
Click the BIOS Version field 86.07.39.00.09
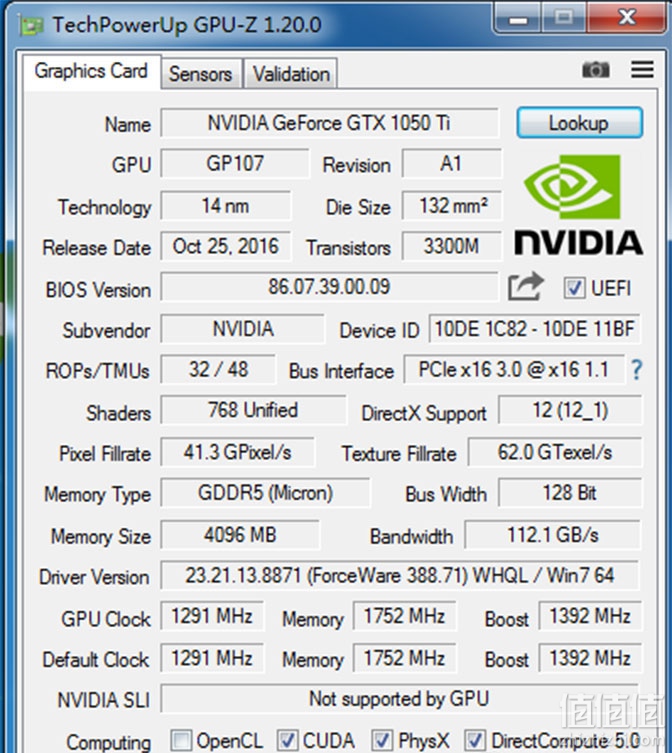point(329,287)
